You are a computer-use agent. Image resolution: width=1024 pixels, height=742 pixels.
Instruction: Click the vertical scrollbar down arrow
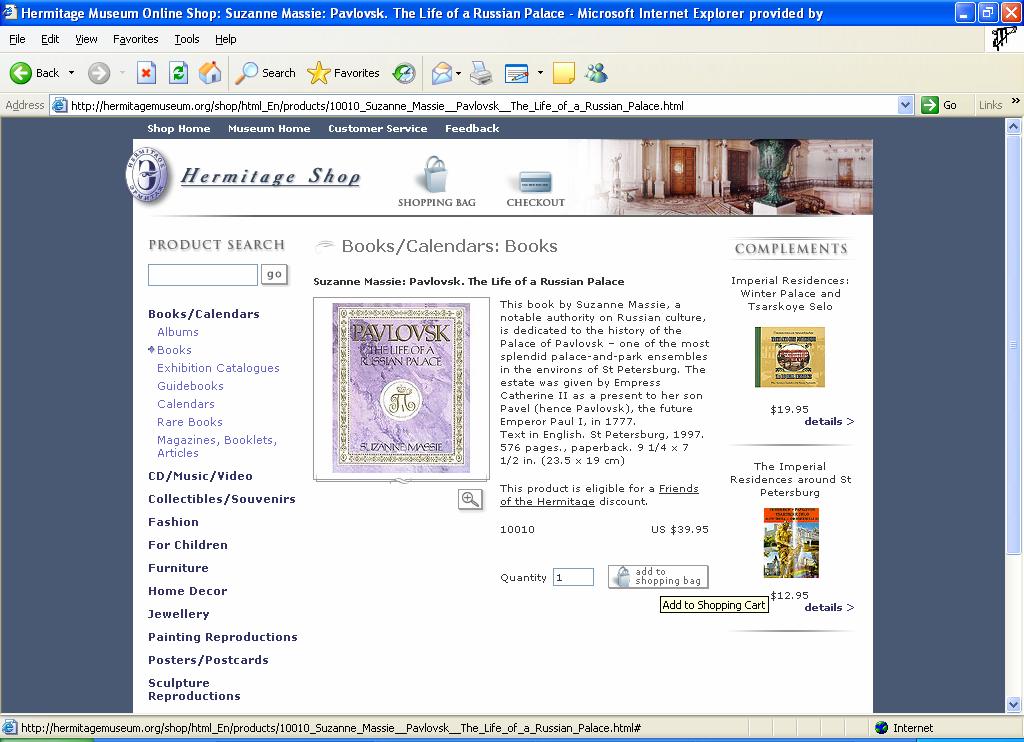coord(1013,704)
